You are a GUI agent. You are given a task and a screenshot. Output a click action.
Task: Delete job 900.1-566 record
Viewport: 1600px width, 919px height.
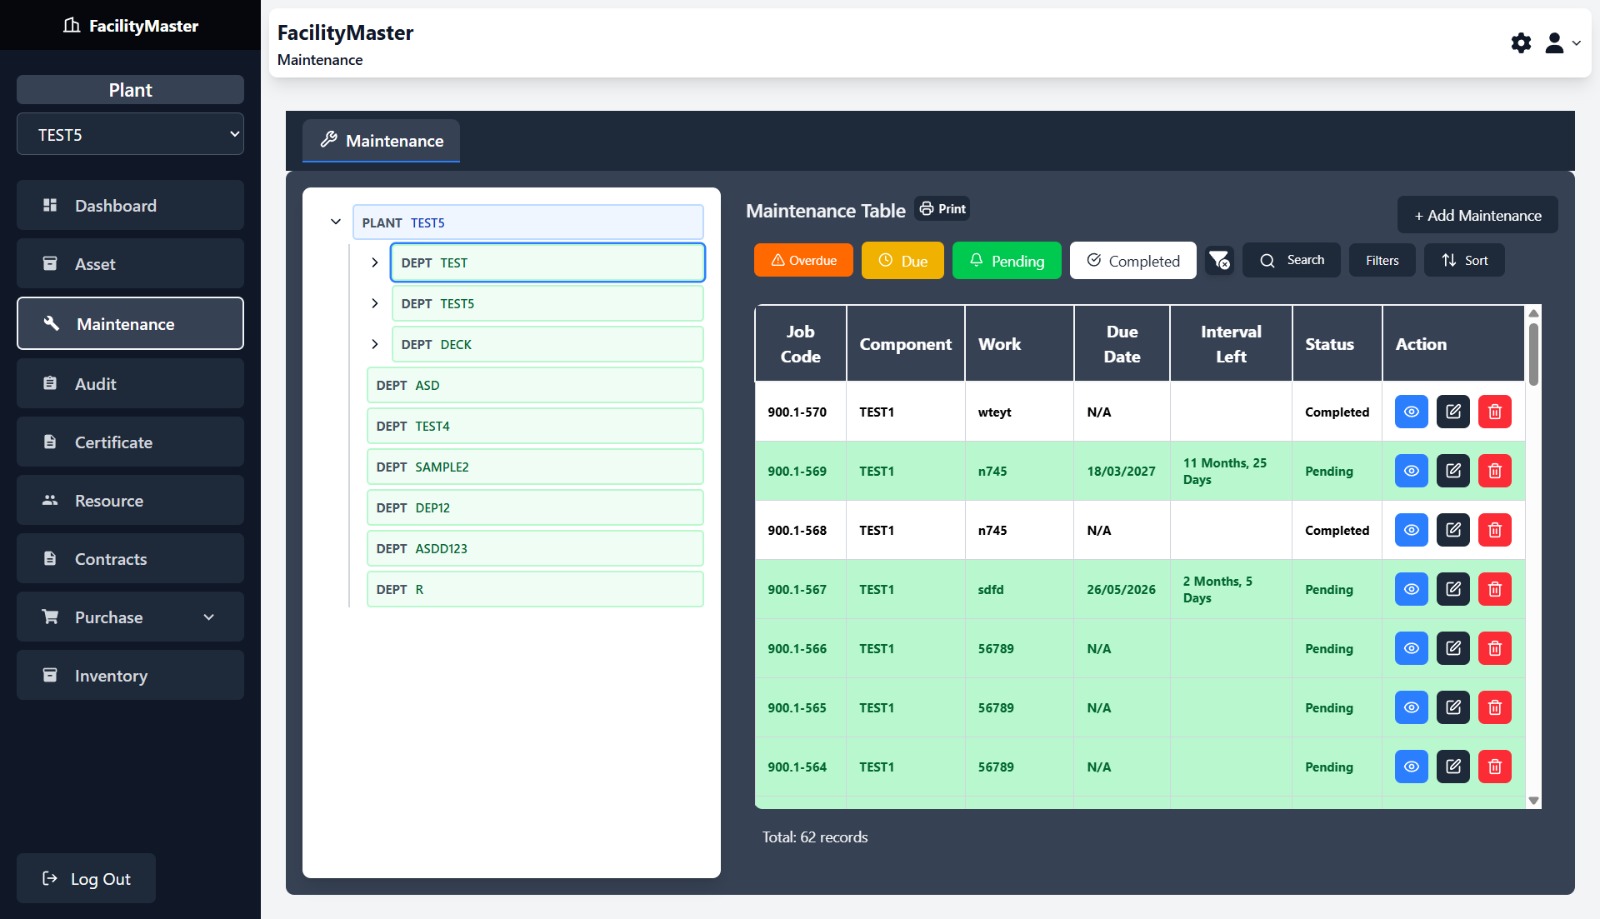point(1494,649)
